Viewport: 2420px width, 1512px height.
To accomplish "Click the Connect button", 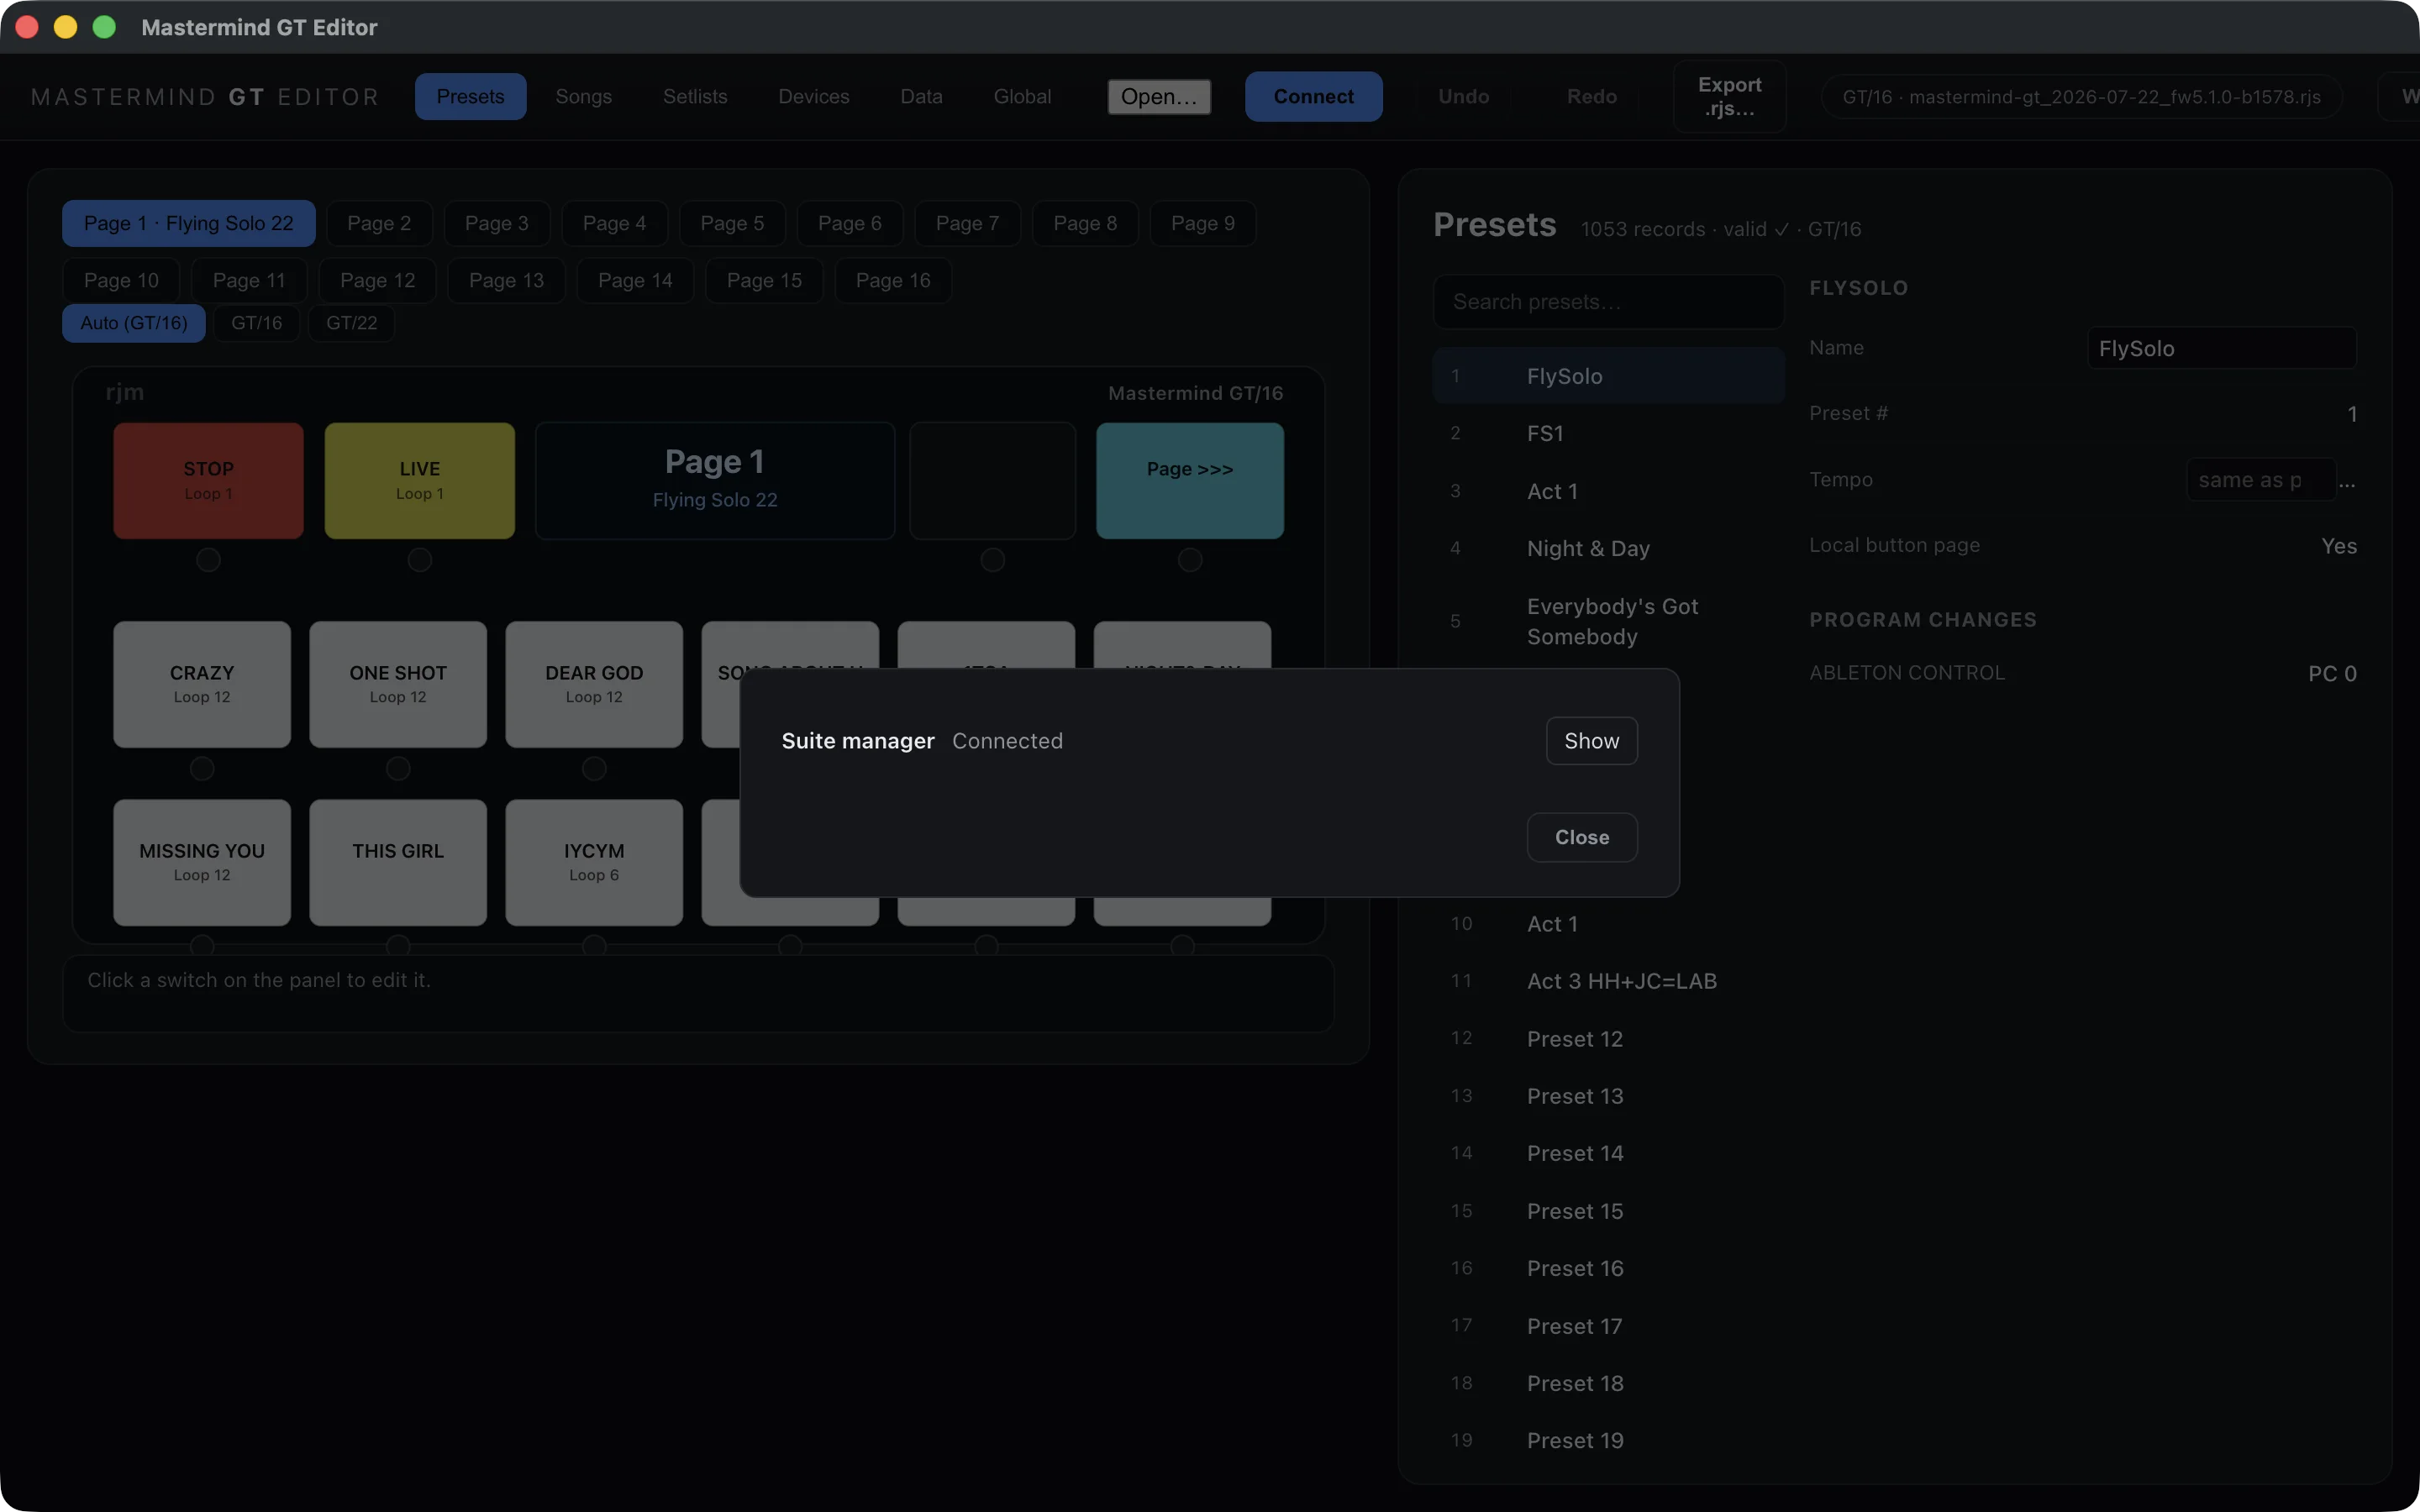I will (x=1313, y=96).
